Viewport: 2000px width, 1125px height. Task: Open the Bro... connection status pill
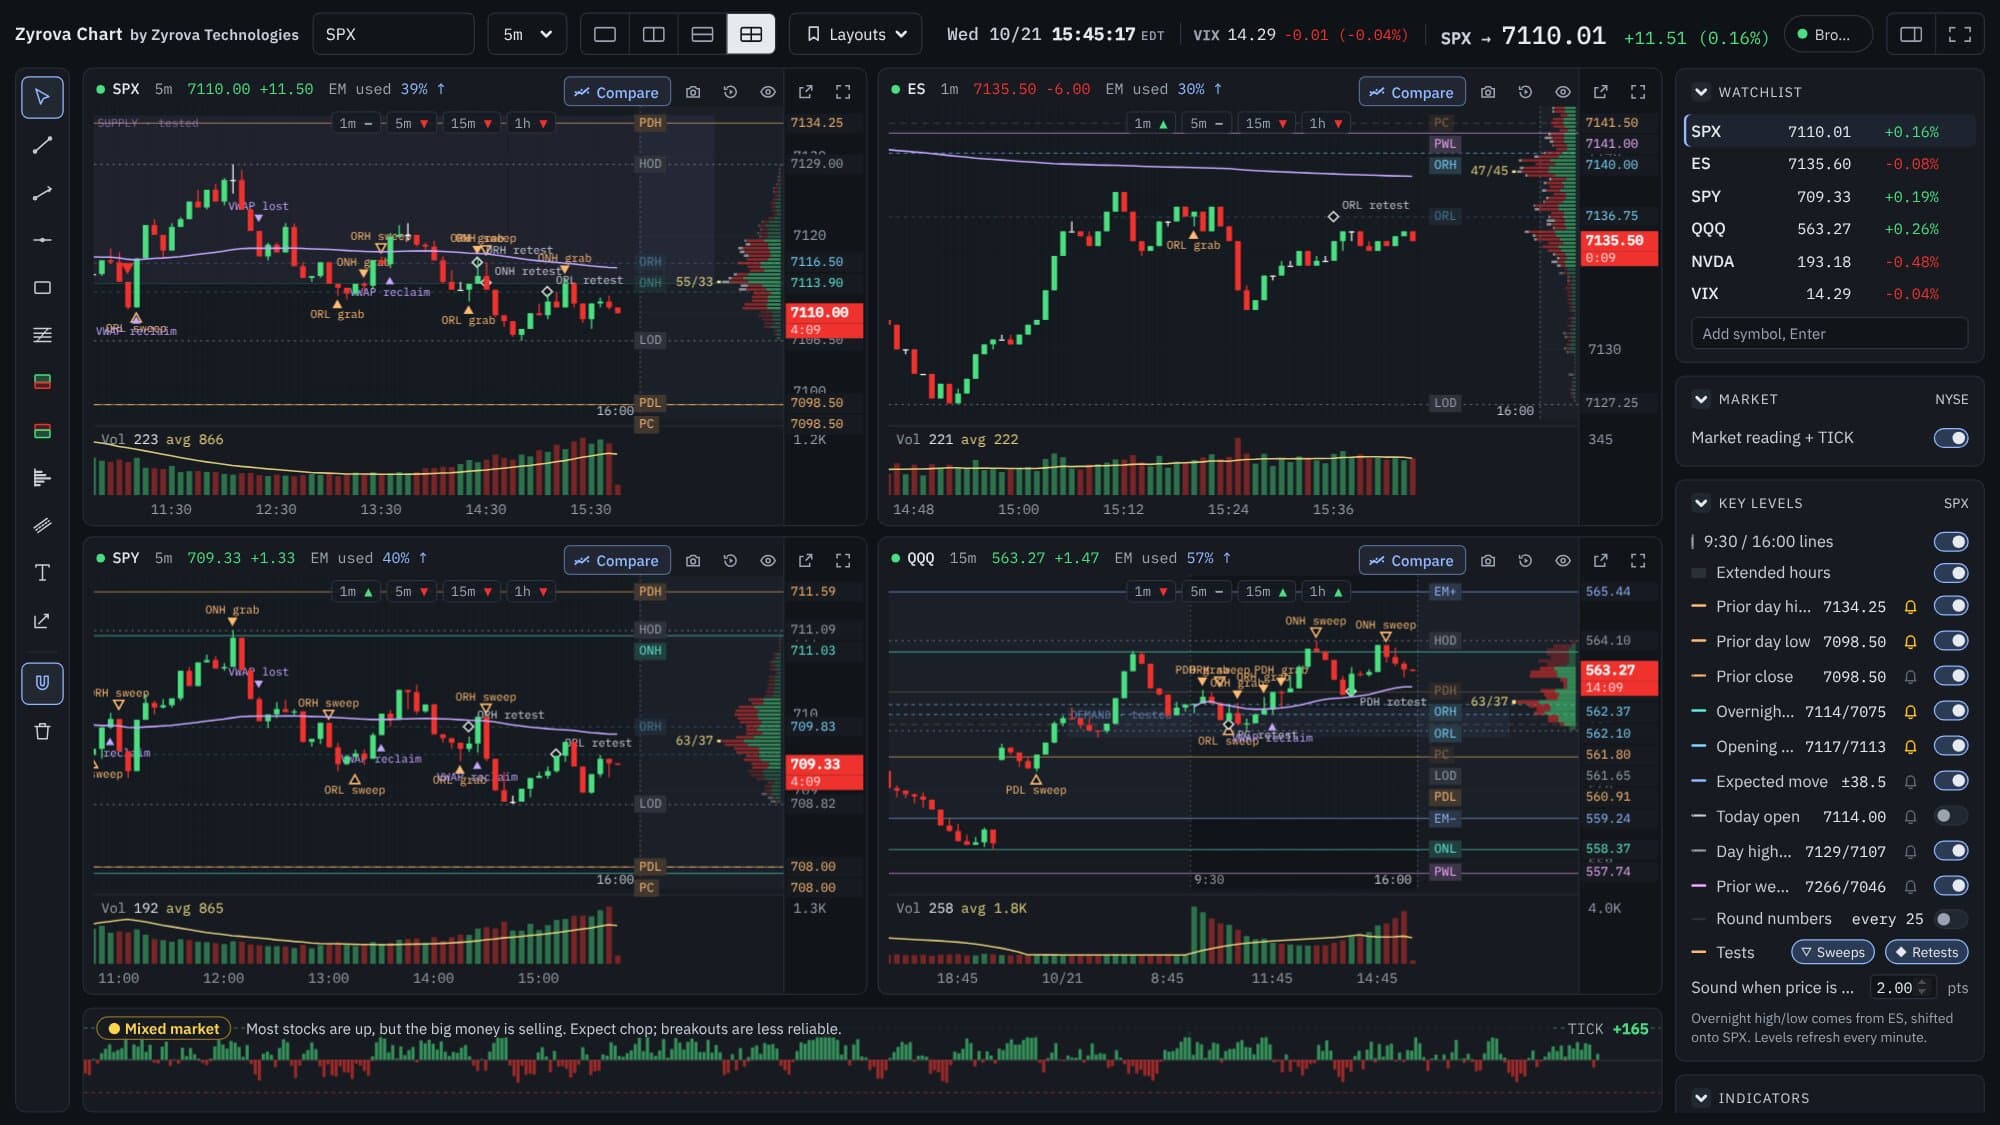point(1828,34)
